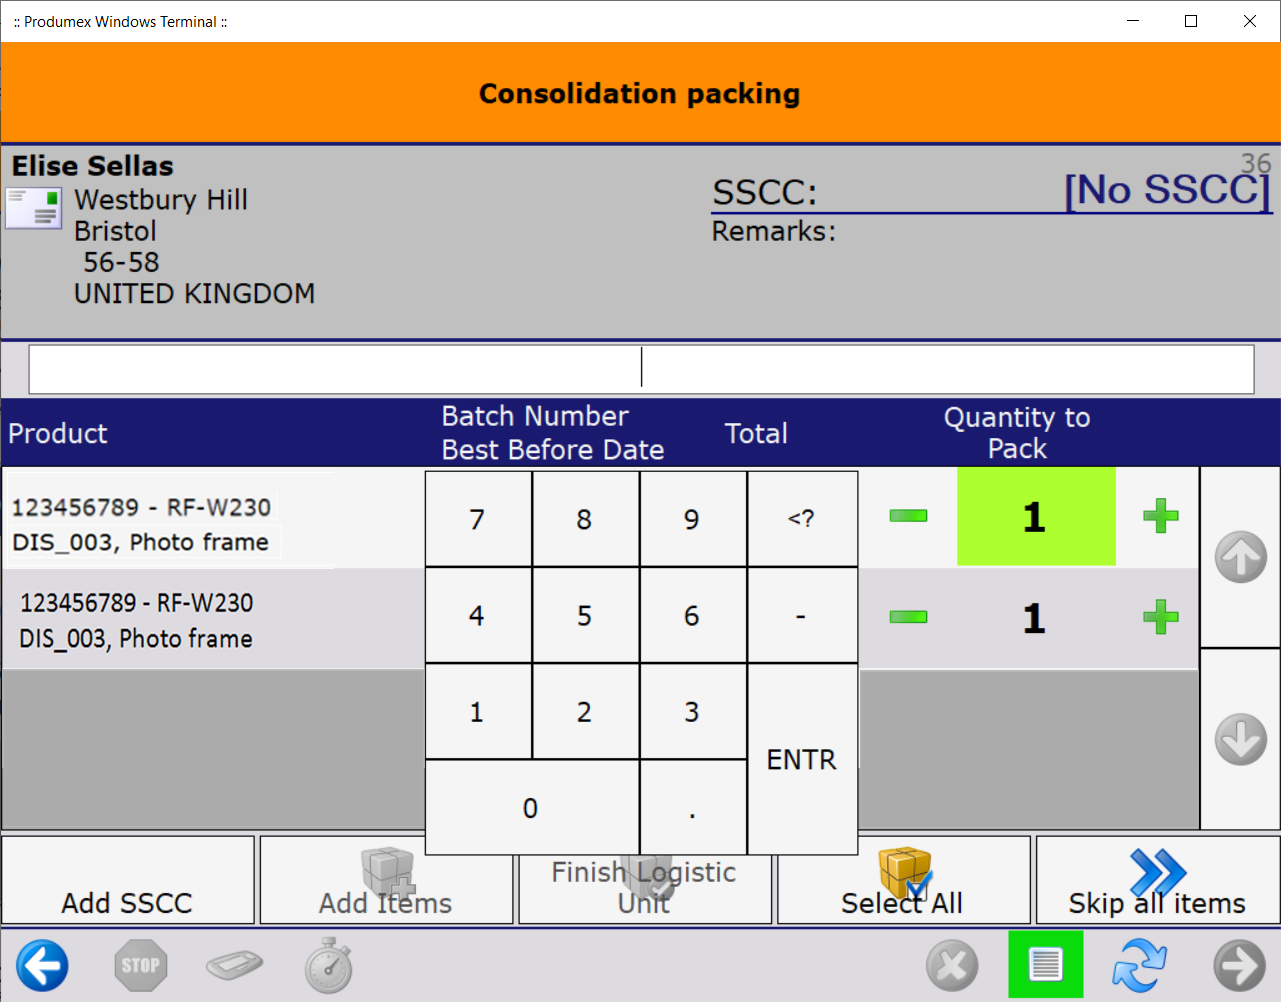
Task: Click the blue back arrow icon
Action: coord(42,966)
